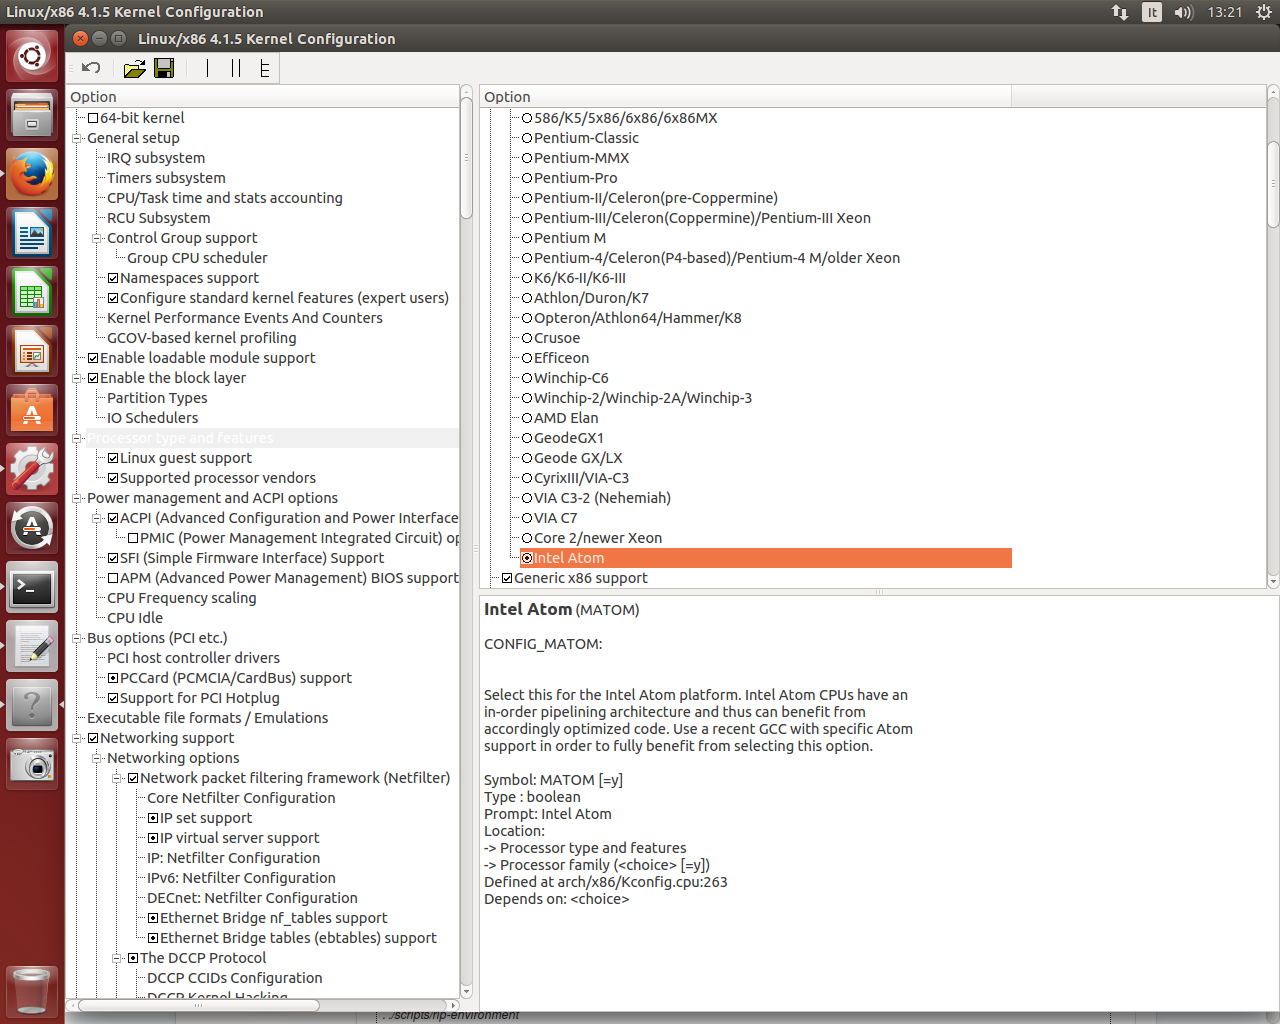
Task: Open the Screenshot camera launcher icon
Action: [32, 764]
